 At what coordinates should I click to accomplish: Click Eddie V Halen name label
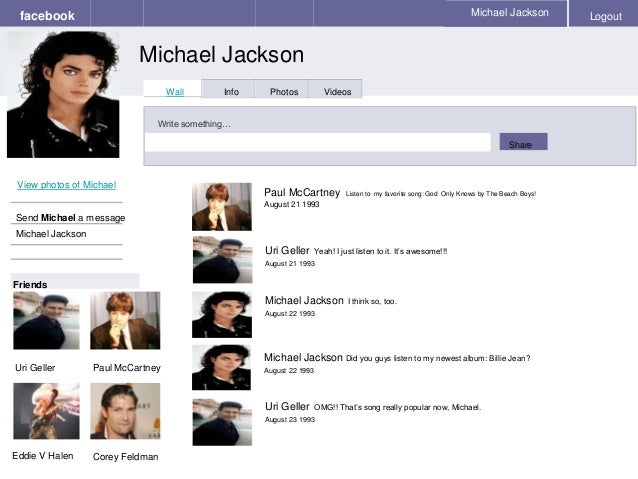coord(43,455)
